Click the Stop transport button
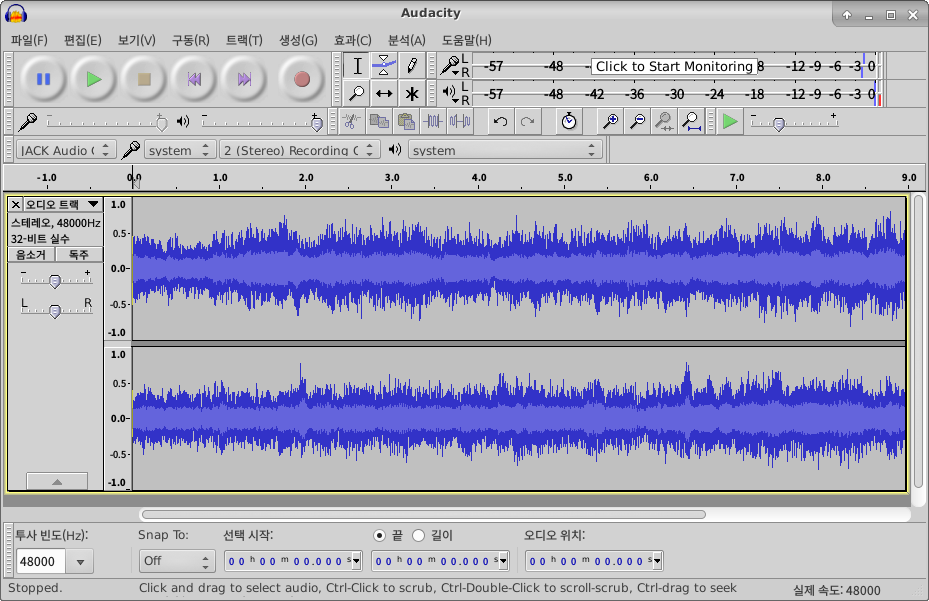 [144, 79]
